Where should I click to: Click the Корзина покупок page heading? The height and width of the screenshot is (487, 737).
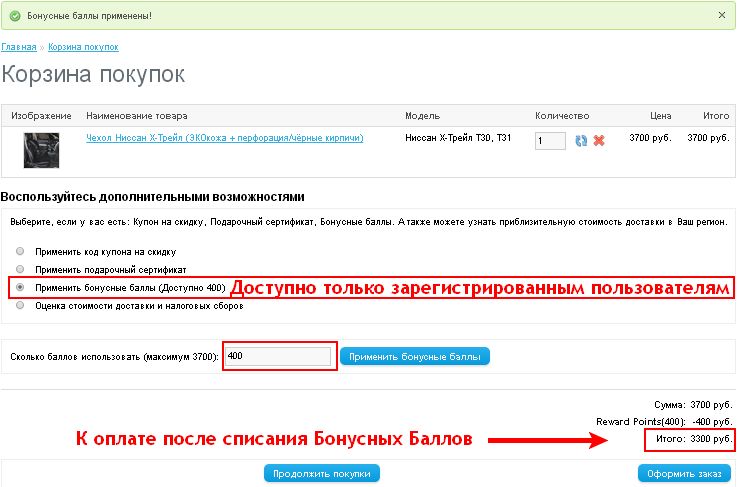[x=93, y=74]
